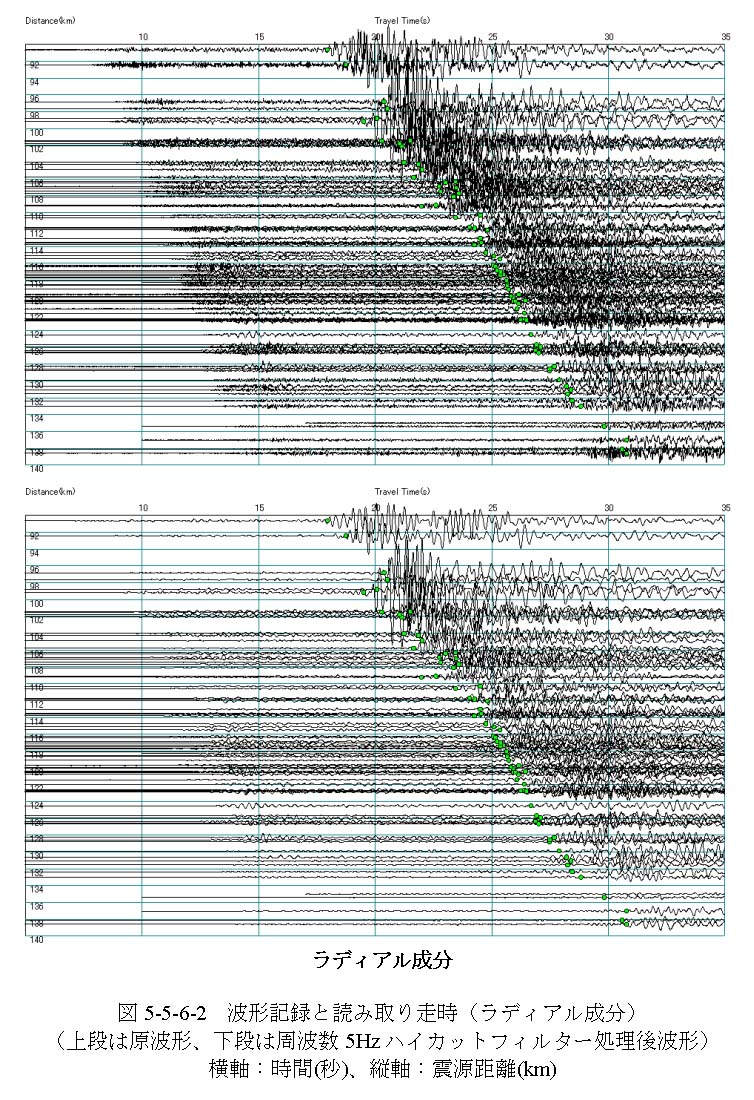754x1100 pixels.
Task: Click the 112 km distance label in the upper plot
Action: [x=36, y=234]
